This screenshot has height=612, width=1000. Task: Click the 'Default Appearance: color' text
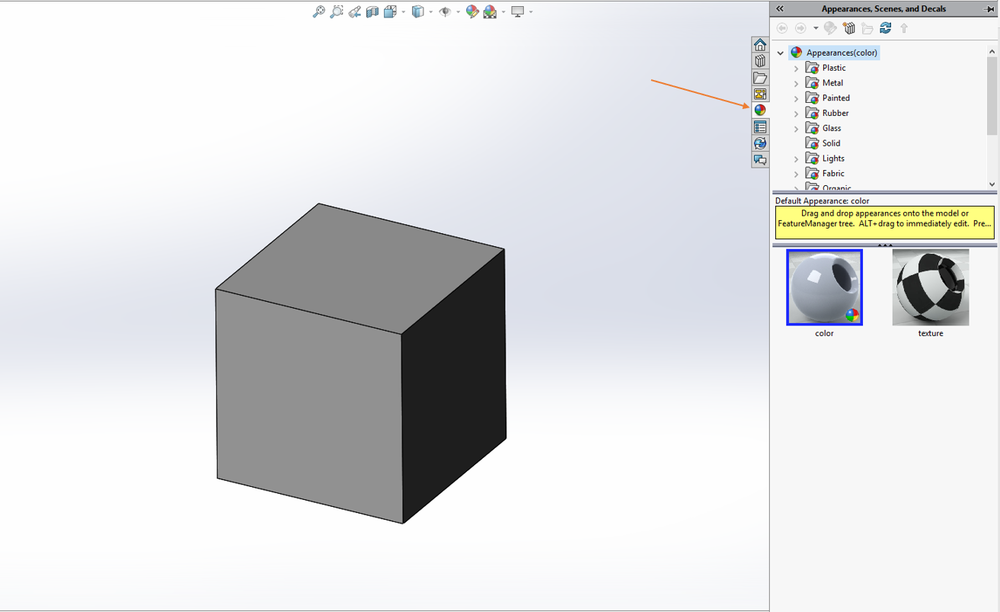click(x=822, y=201)
